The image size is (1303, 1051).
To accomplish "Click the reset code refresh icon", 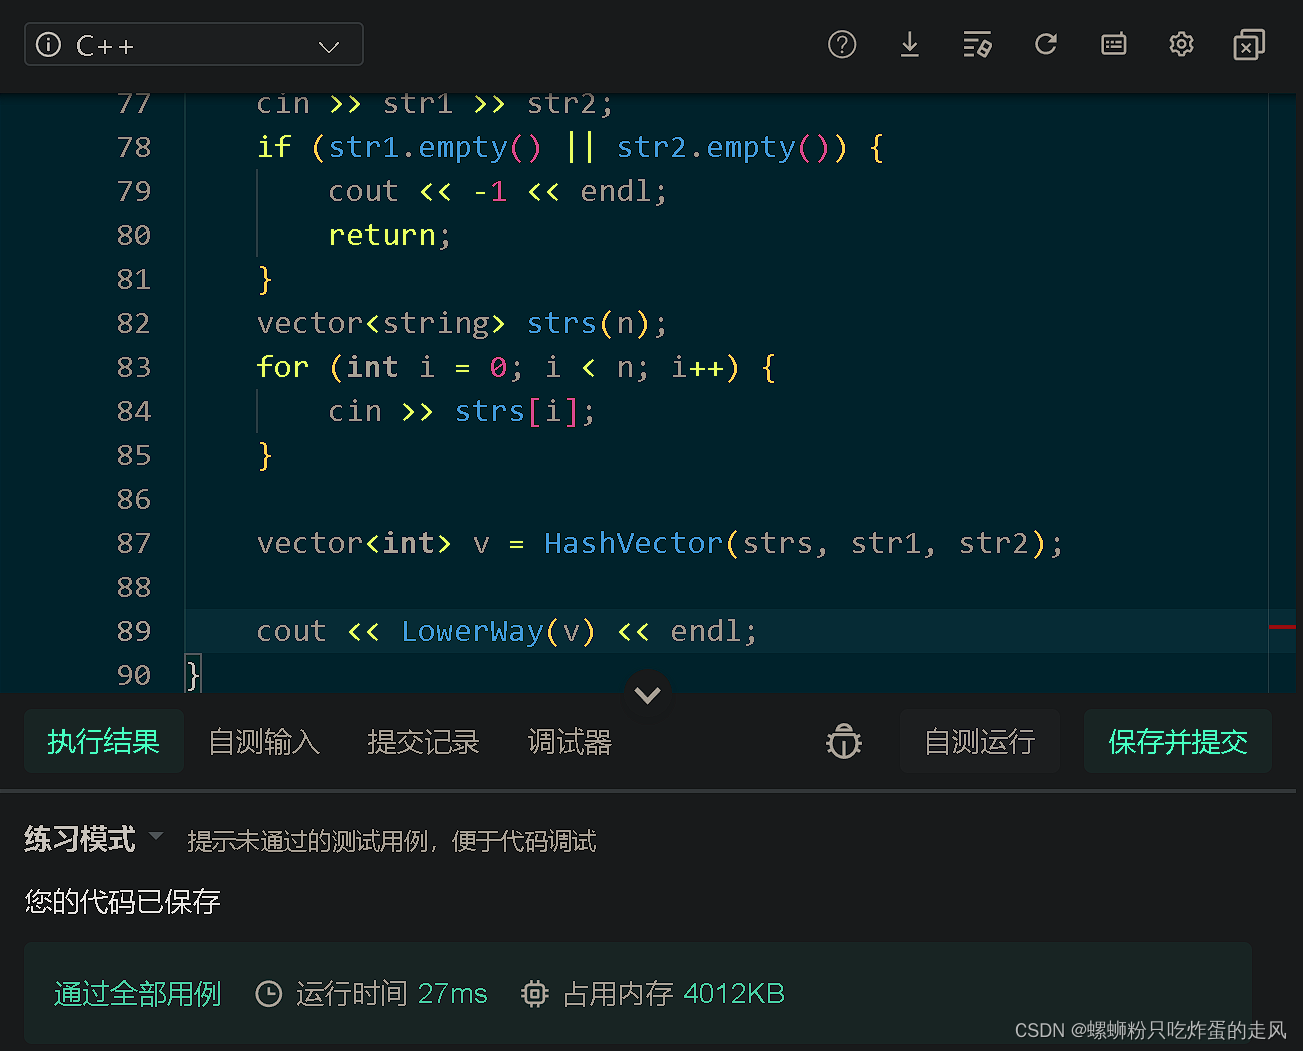I will [1046, 44].
